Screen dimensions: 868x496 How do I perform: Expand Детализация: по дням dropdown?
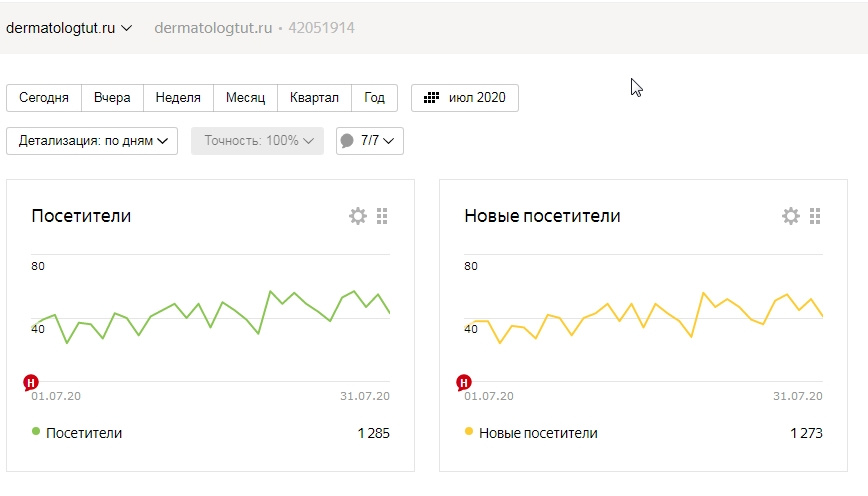pos(92,141)
